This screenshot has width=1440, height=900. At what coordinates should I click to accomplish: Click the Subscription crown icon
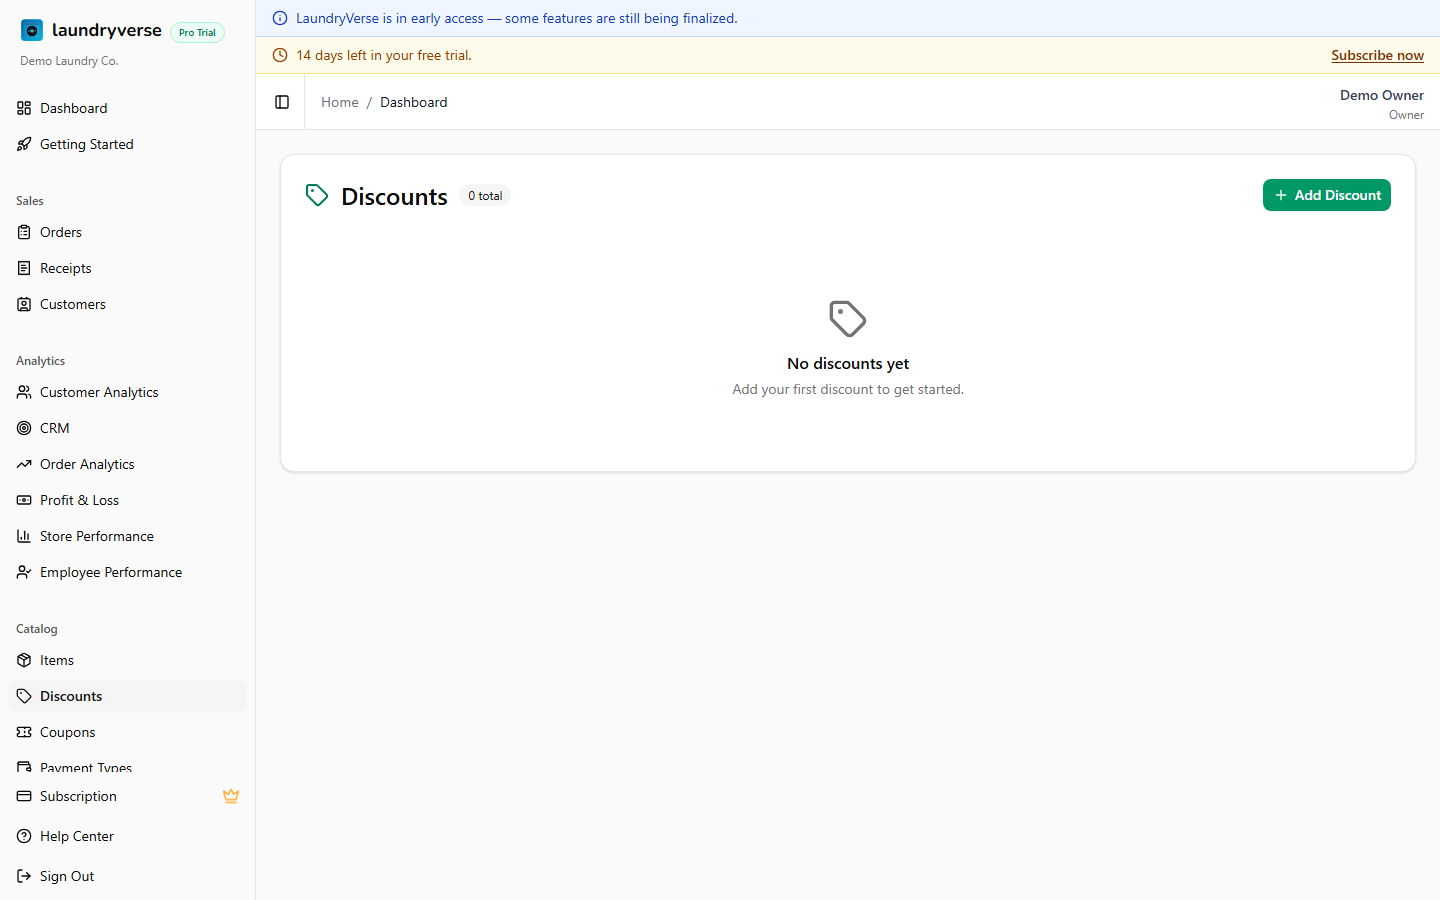coord(231,796)
